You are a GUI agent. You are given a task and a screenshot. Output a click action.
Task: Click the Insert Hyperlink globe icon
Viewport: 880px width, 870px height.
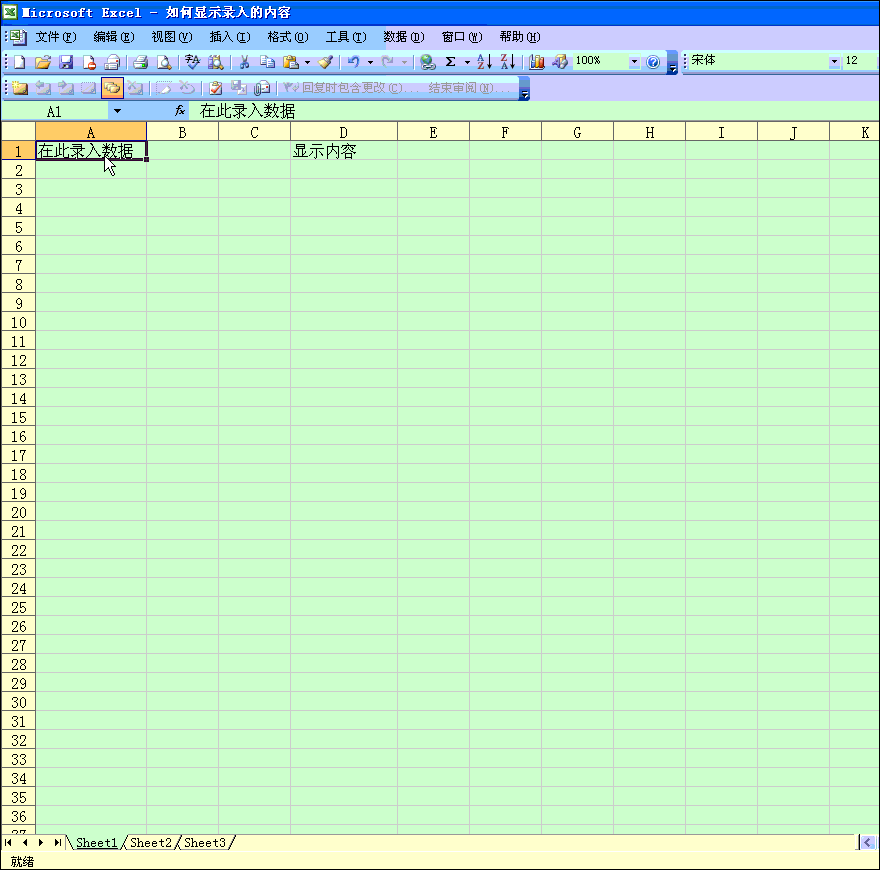point(428,62)
